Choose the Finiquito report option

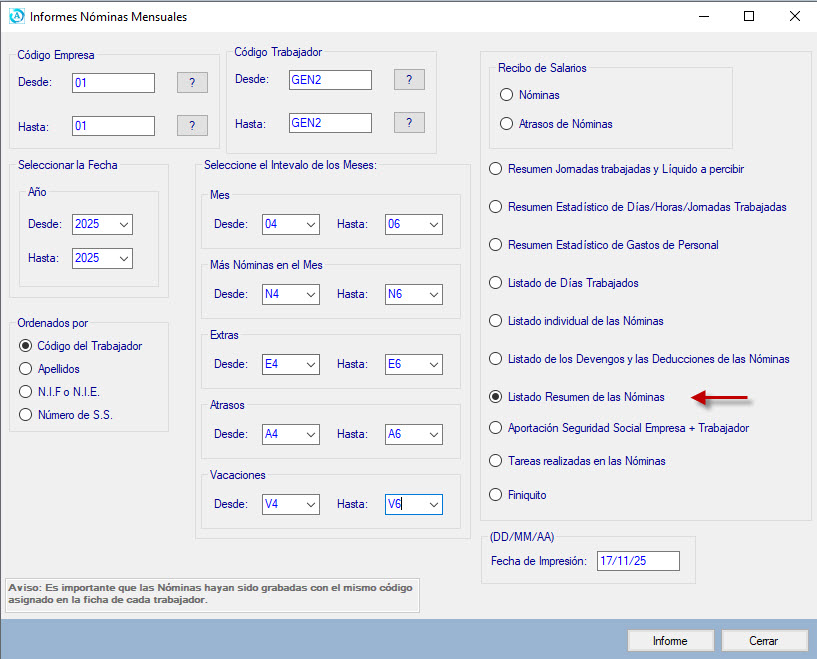tap(495, 494)
